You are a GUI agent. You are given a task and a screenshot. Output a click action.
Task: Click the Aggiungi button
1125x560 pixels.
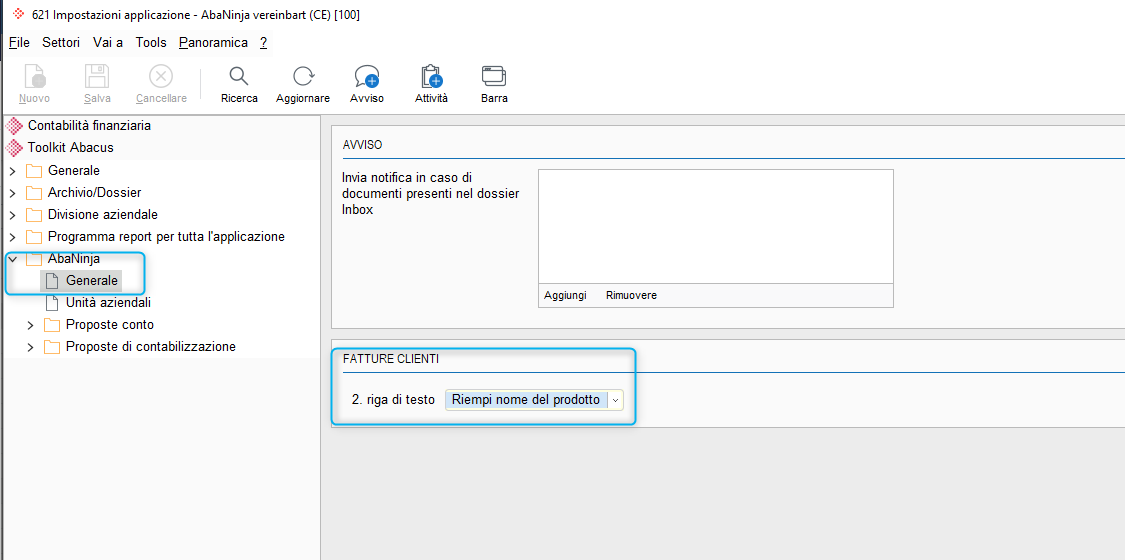[x=565, y=295]
